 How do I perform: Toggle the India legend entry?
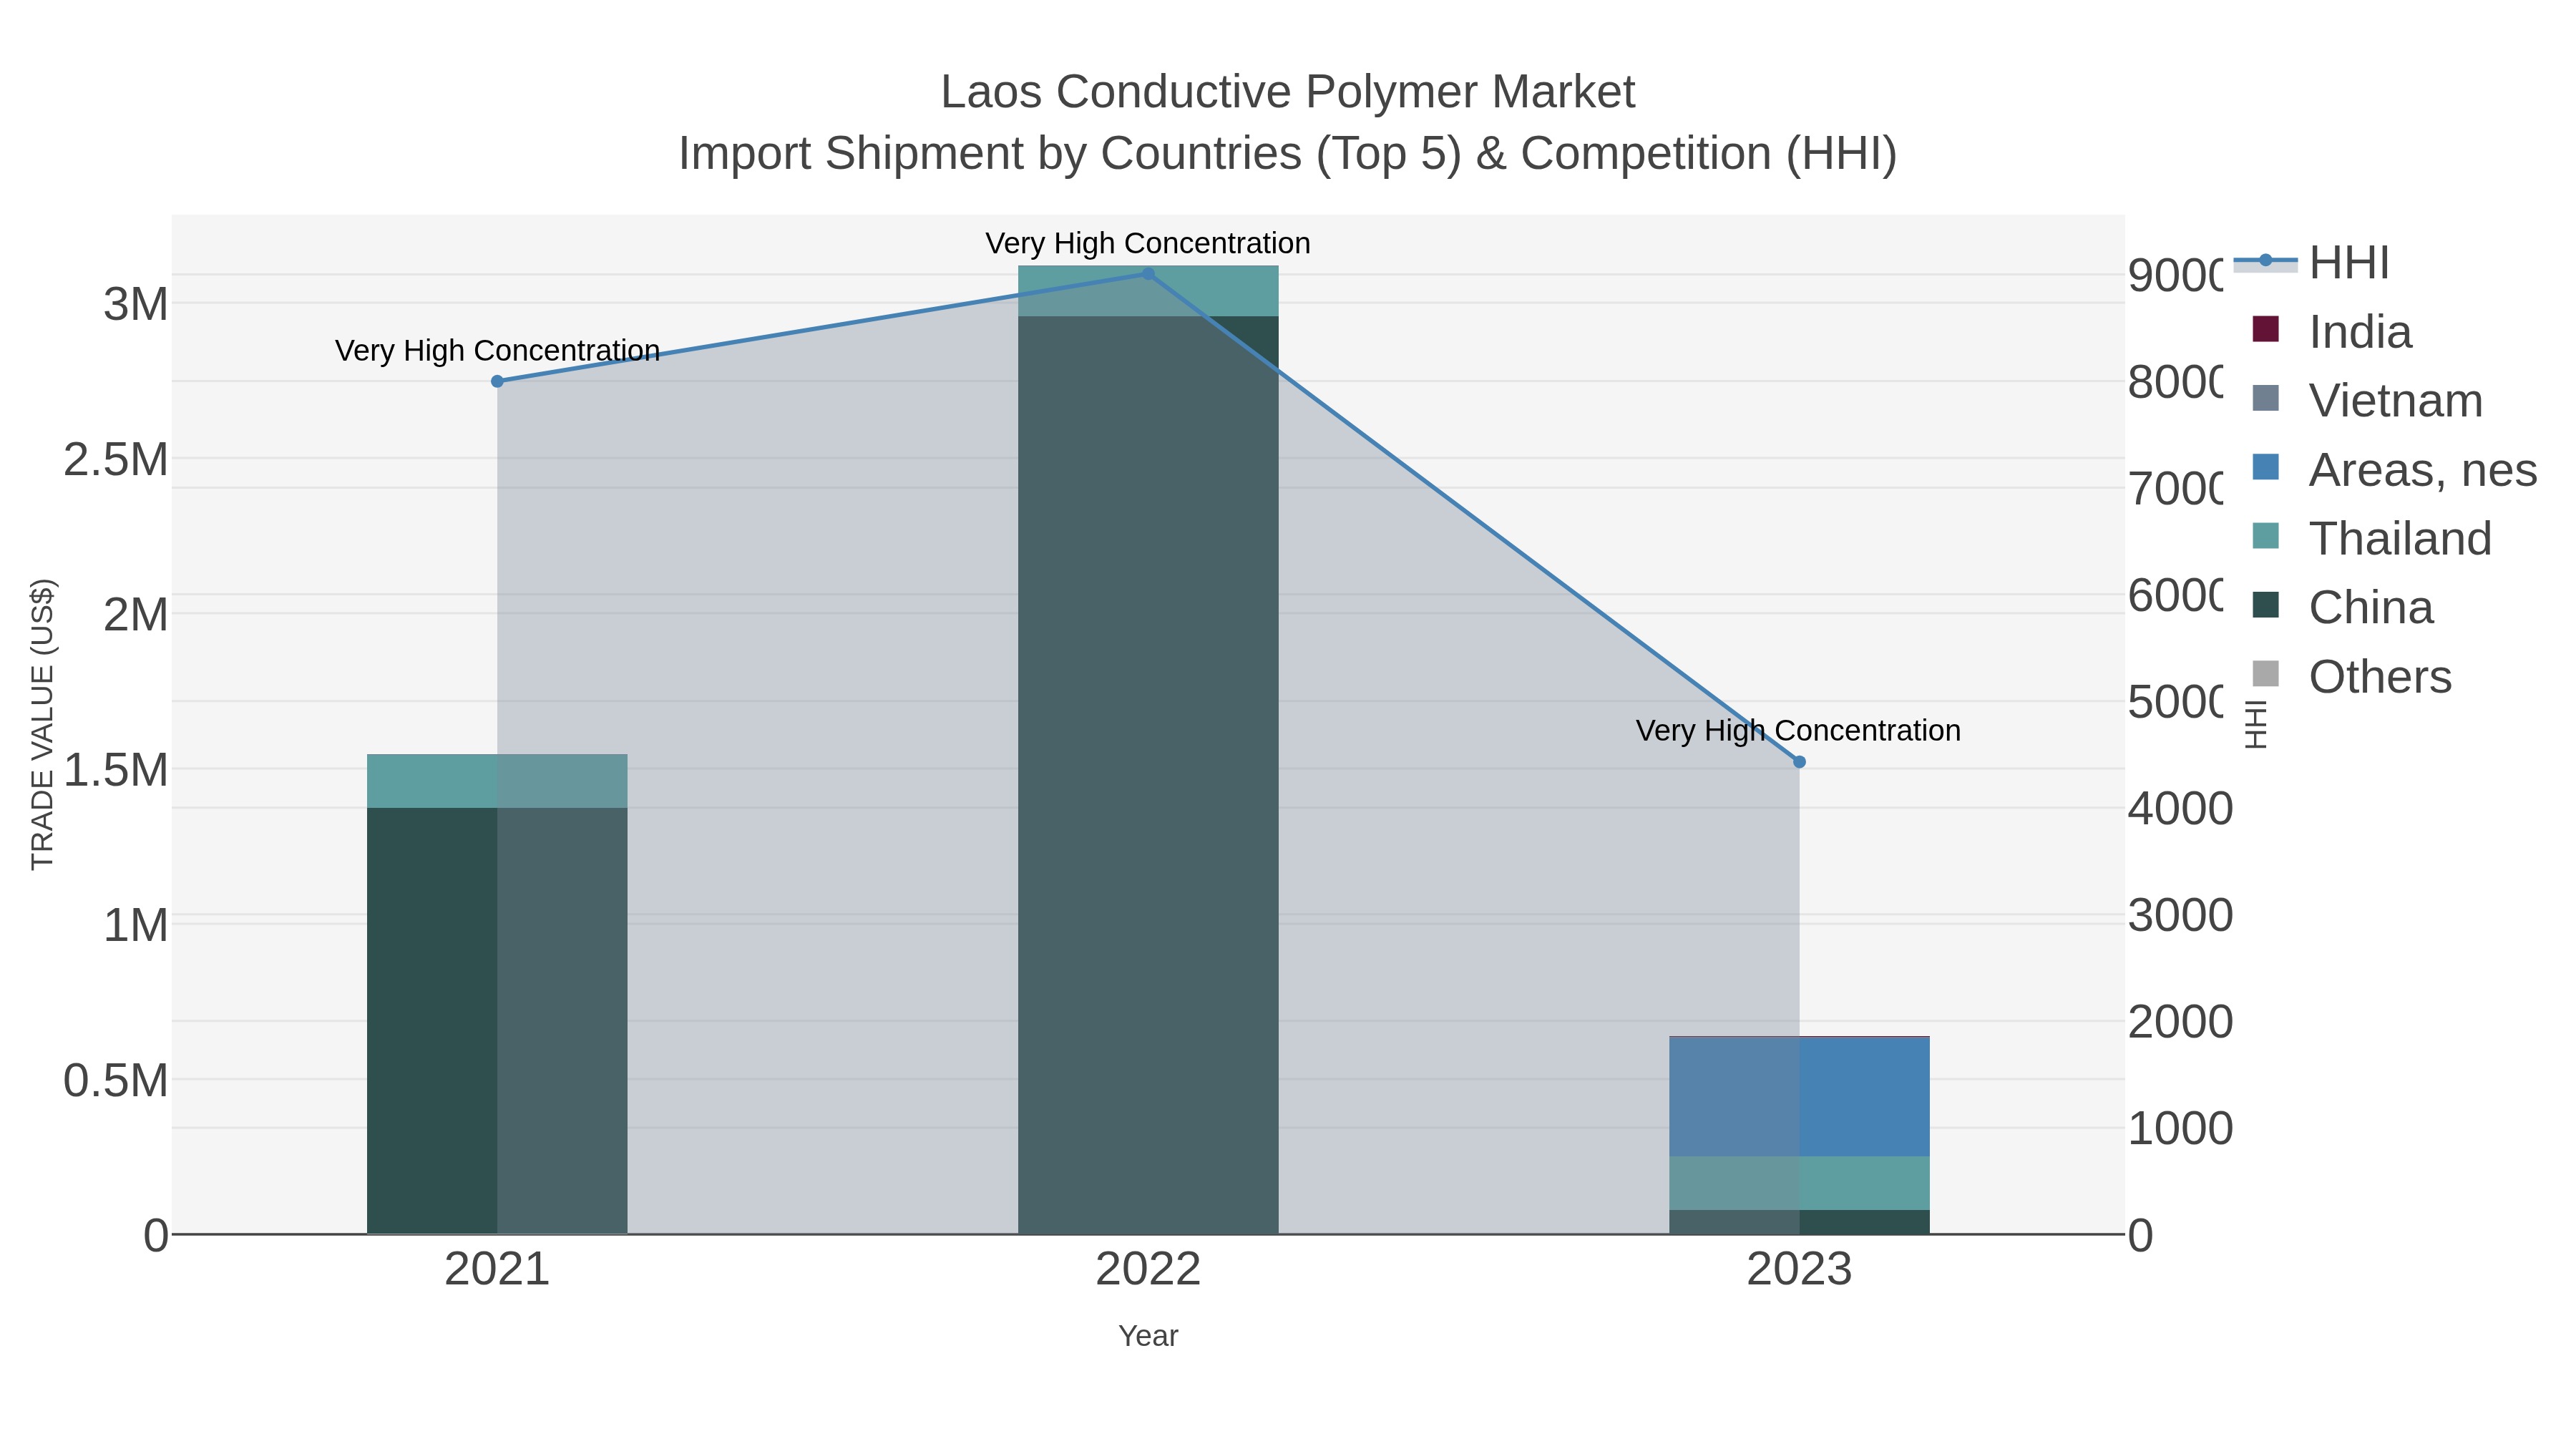click(x=2331, y=332)
